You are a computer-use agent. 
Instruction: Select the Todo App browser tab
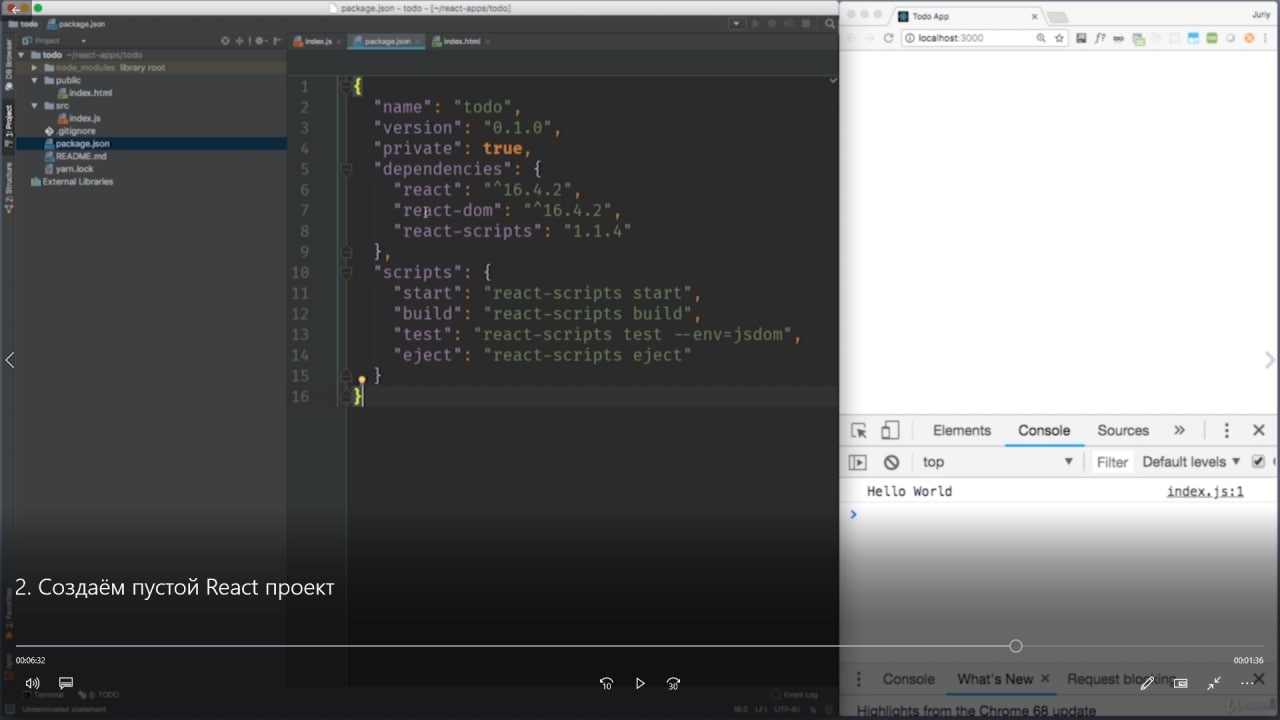pyautogui.click(x=967, y=16)
